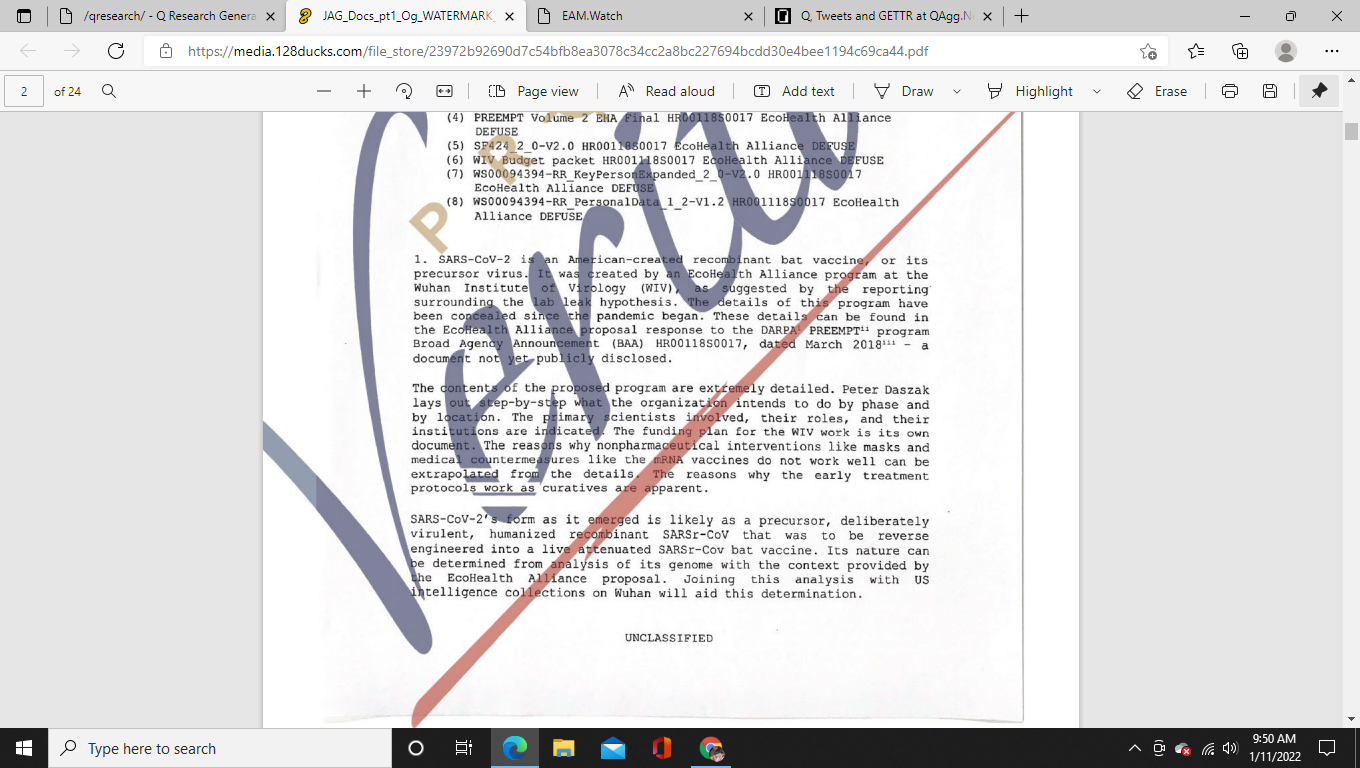1360x768 pixels.
Task: Print the PDF document
Action: (1230, 91)
